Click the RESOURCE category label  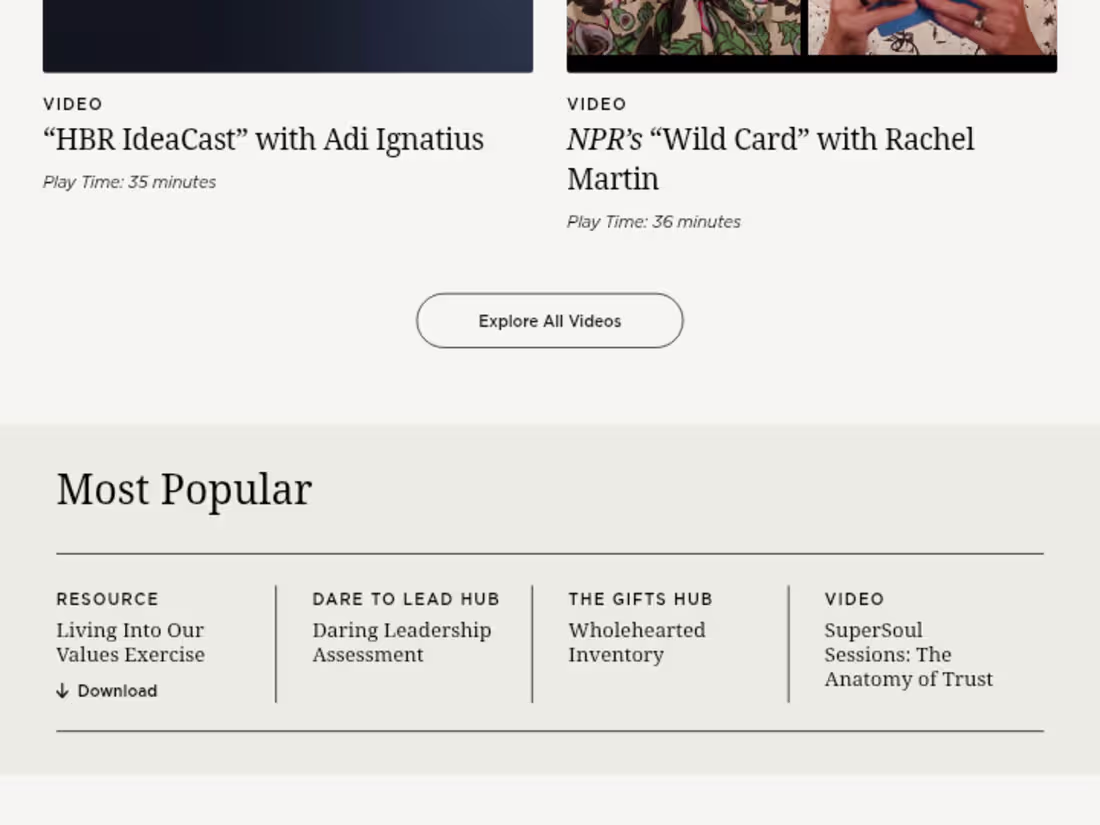107,599
